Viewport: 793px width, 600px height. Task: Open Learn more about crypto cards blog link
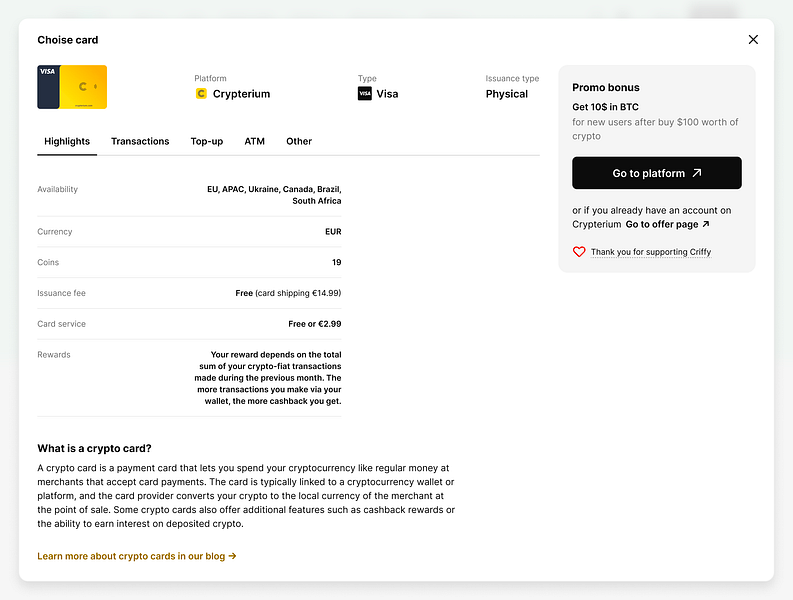coord(137,556)
